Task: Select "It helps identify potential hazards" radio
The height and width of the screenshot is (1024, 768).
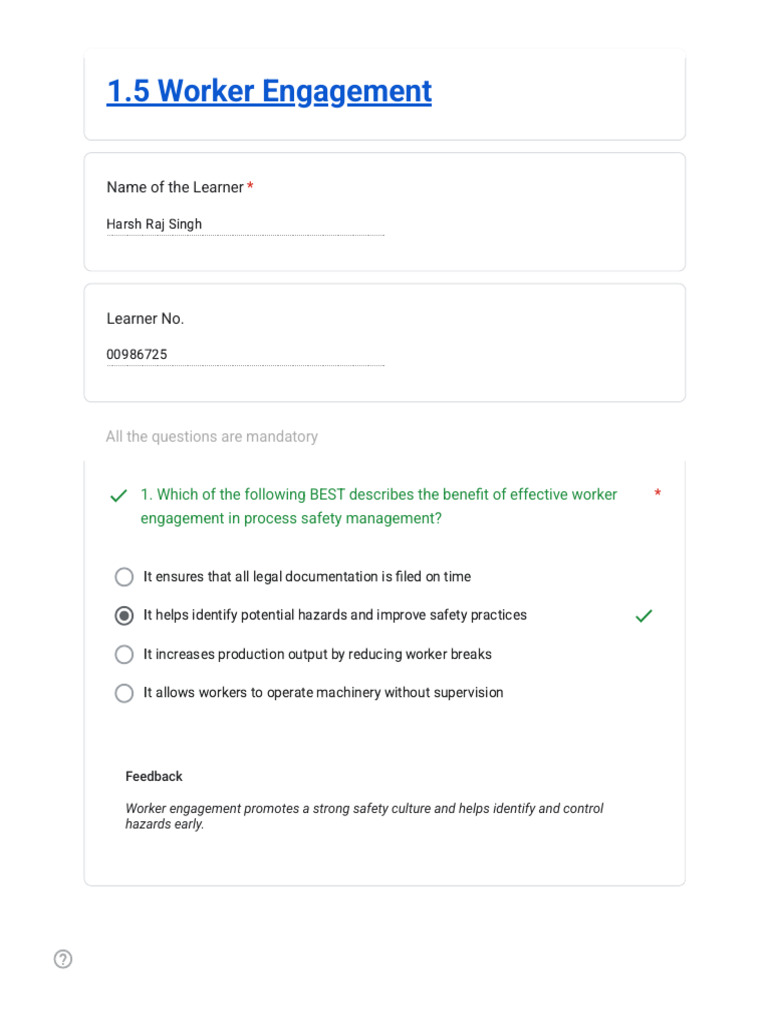Action: pos(124,615)
